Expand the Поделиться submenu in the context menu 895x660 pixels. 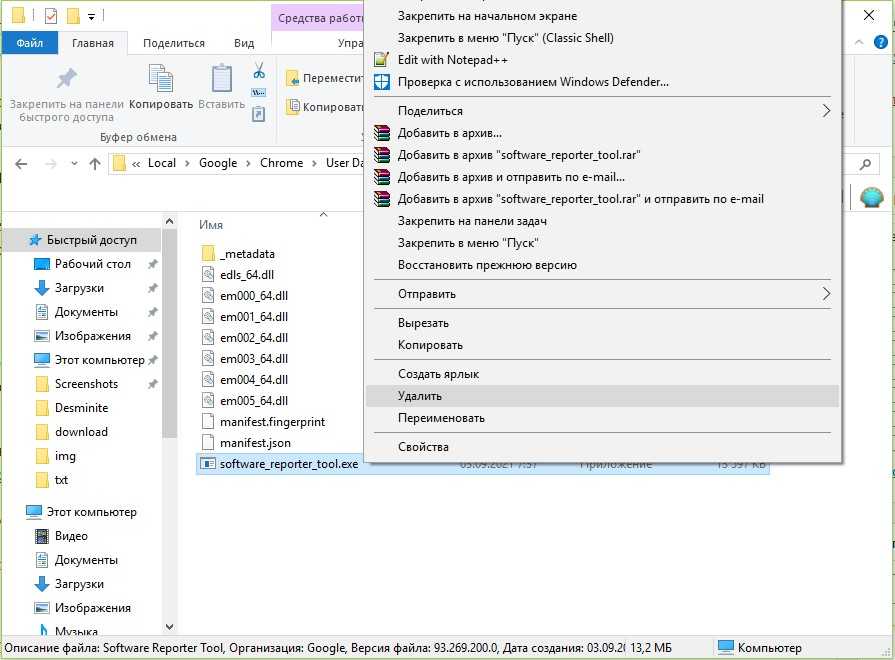826,111
